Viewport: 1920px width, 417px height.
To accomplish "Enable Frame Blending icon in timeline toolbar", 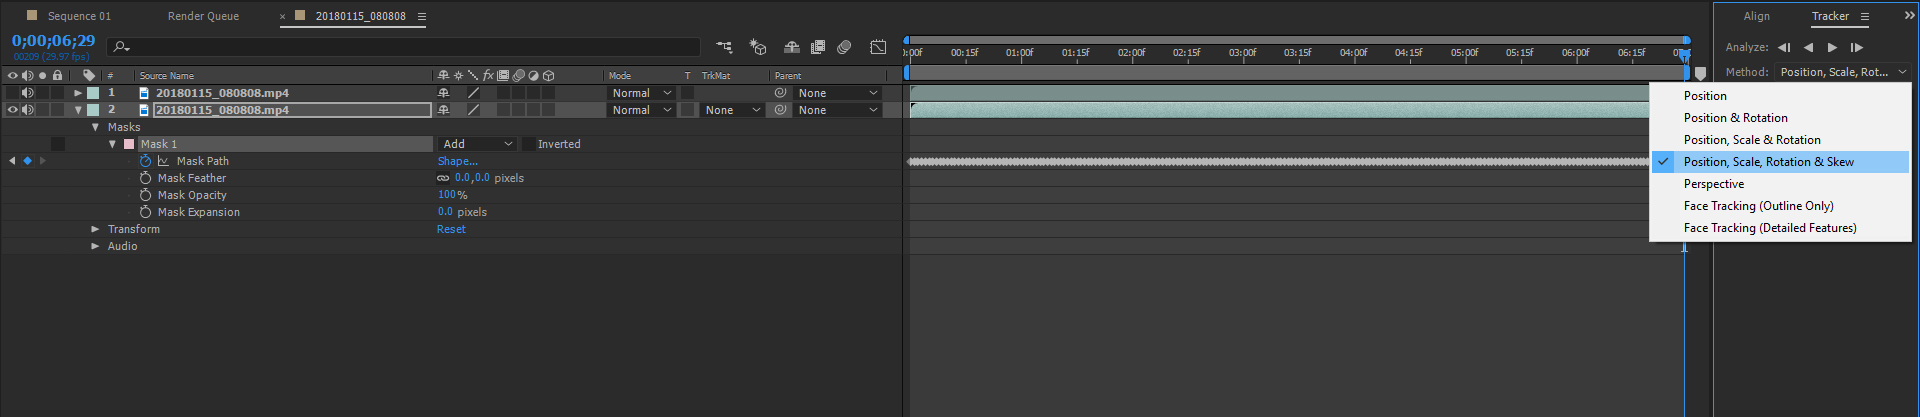I will click(x=818, y=47).
